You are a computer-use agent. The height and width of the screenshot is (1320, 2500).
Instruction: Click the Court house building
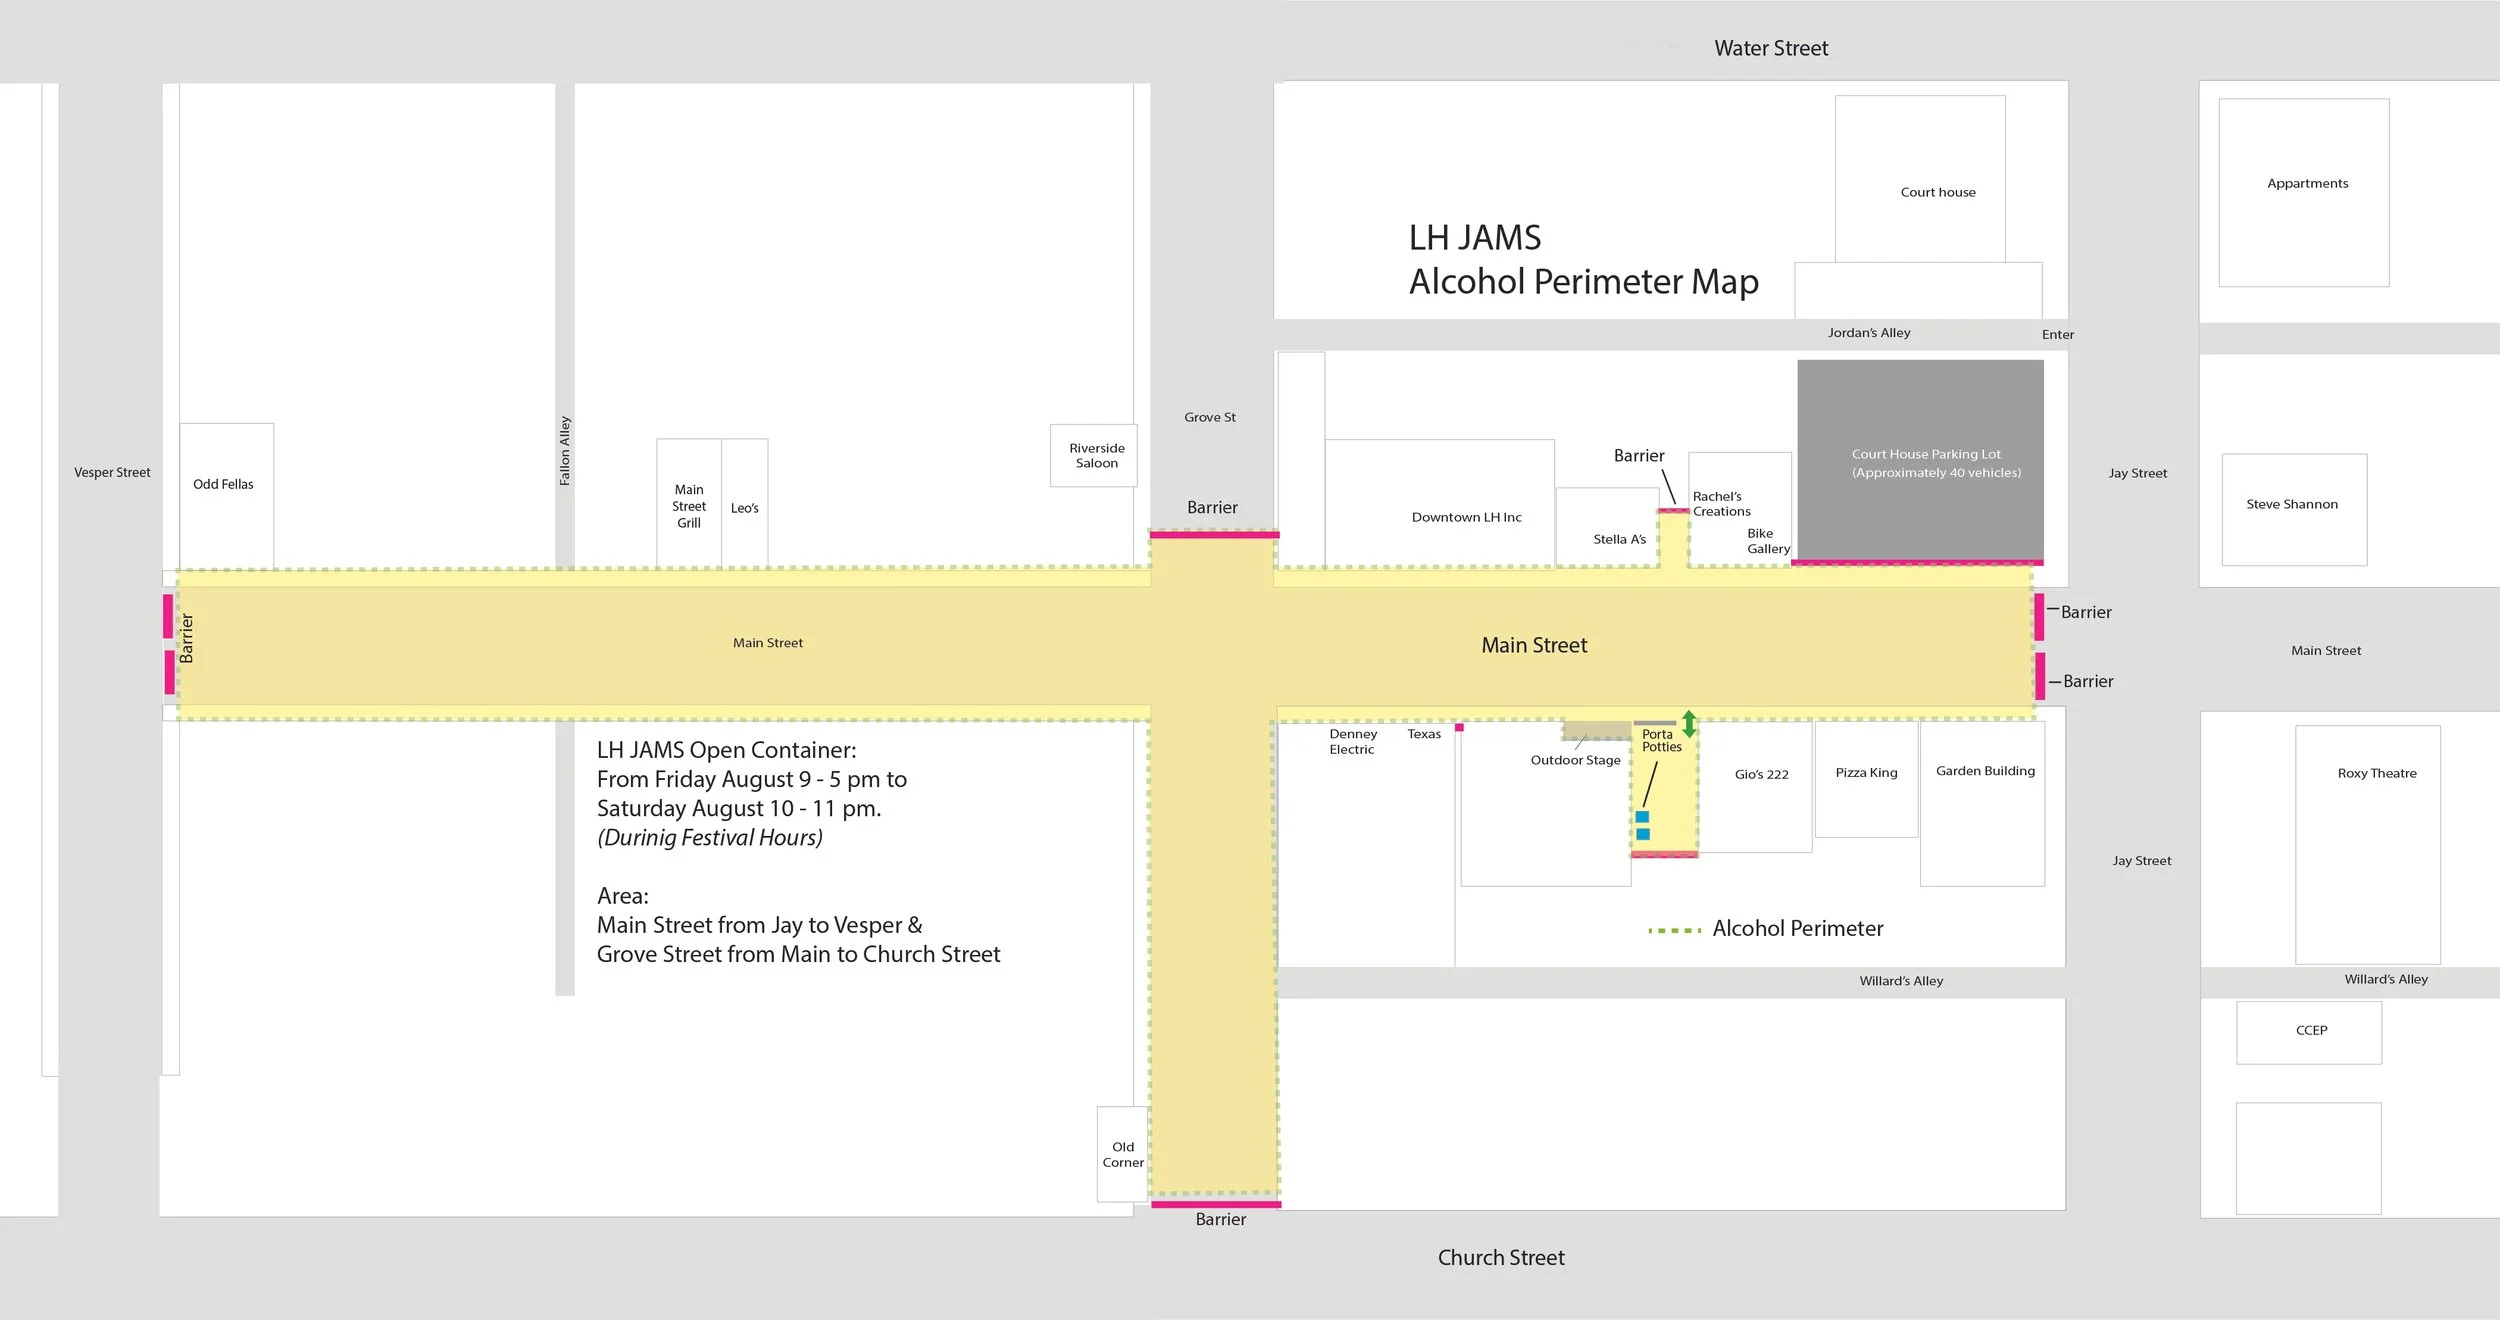tap(1919, 180)
